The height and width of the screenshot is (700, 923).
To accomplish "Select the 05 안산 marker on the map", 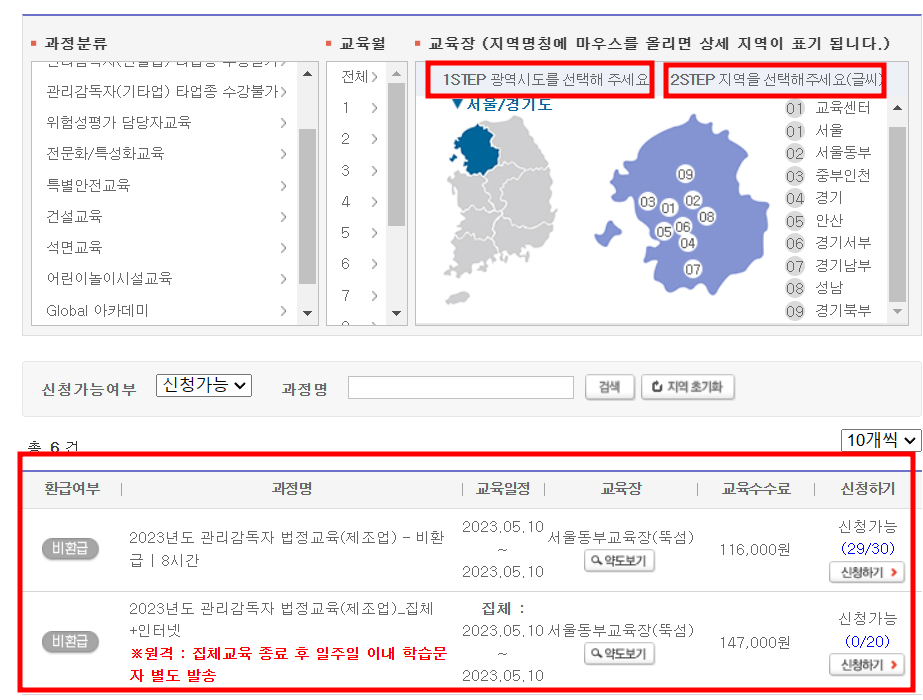I will point(665,231).
